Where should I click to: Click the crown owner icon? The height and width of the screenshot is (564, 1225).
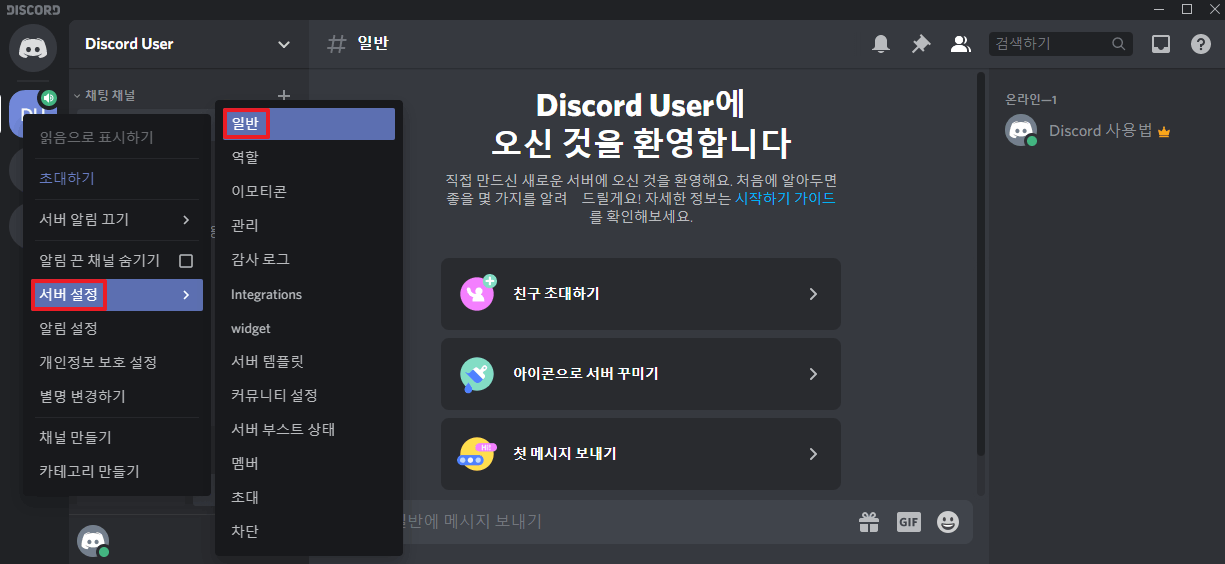tap(1164, 132)
